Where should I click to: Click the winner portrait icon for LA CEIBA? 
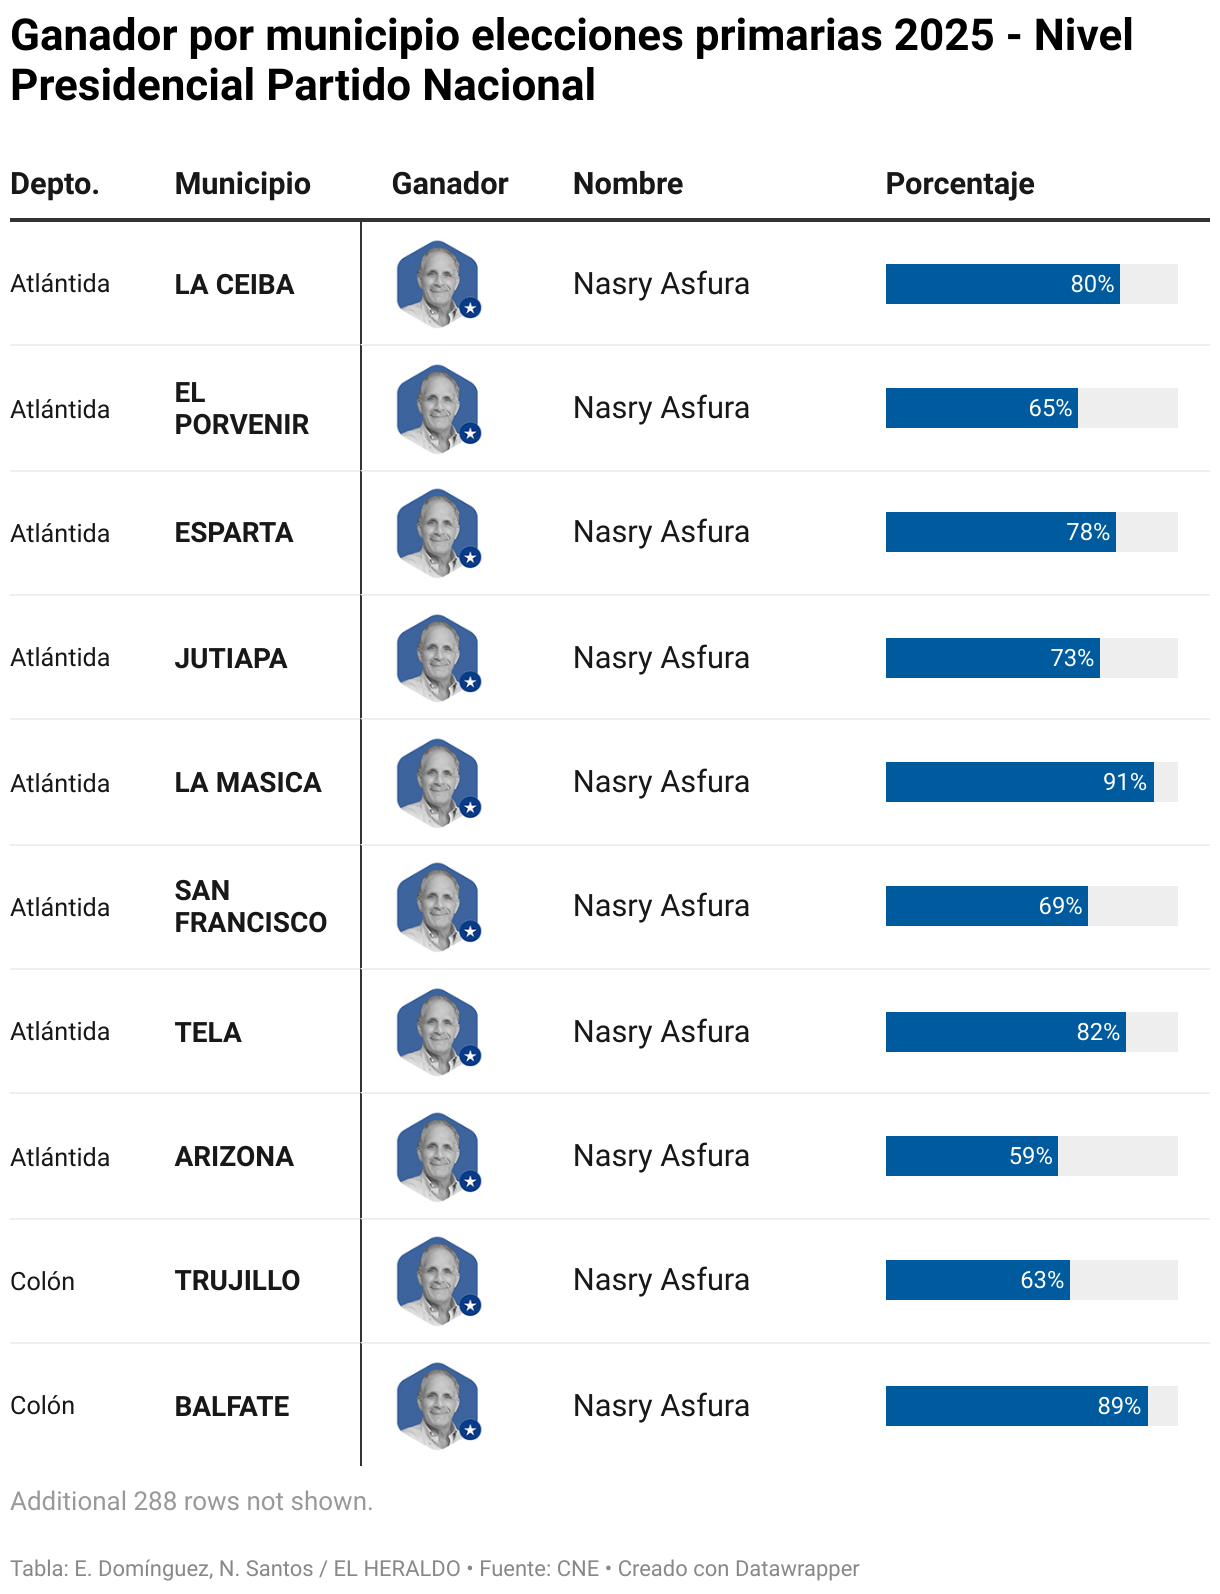coord(438,284)
